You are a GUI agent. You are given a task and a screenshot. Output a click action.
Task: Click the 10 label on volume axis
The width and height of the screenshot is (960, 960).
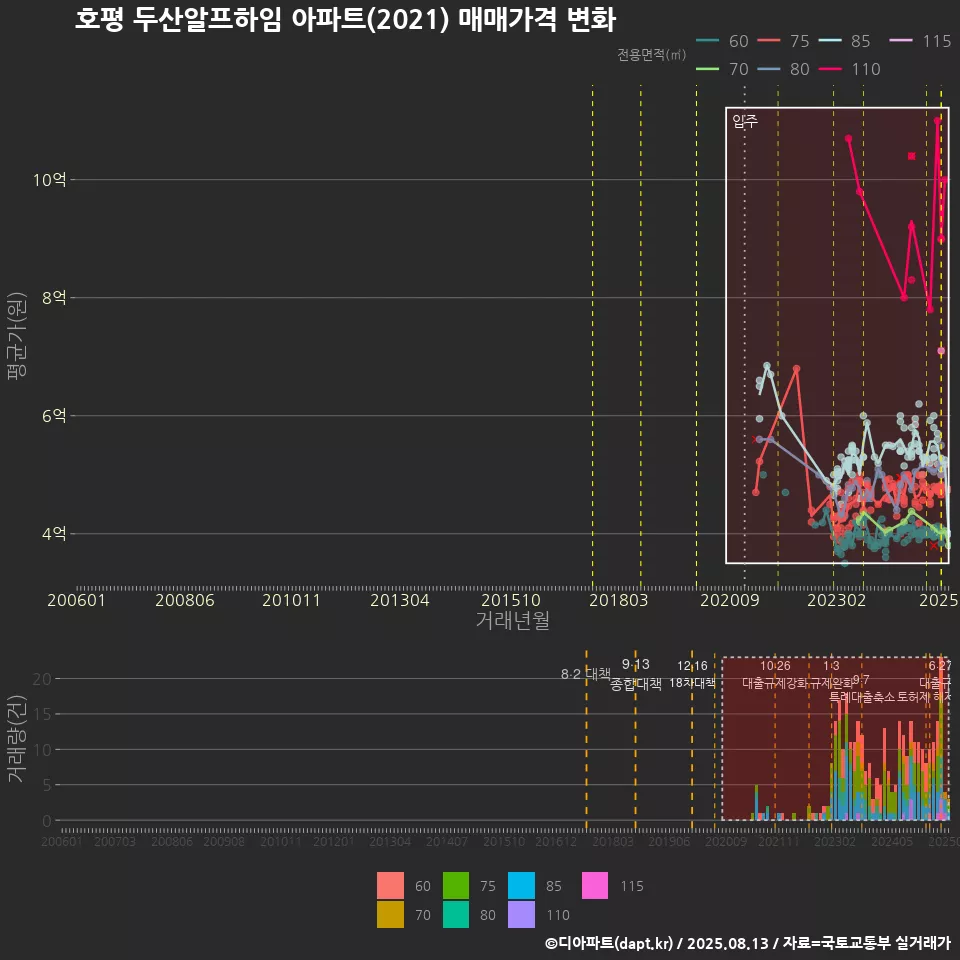click(42, 750)
